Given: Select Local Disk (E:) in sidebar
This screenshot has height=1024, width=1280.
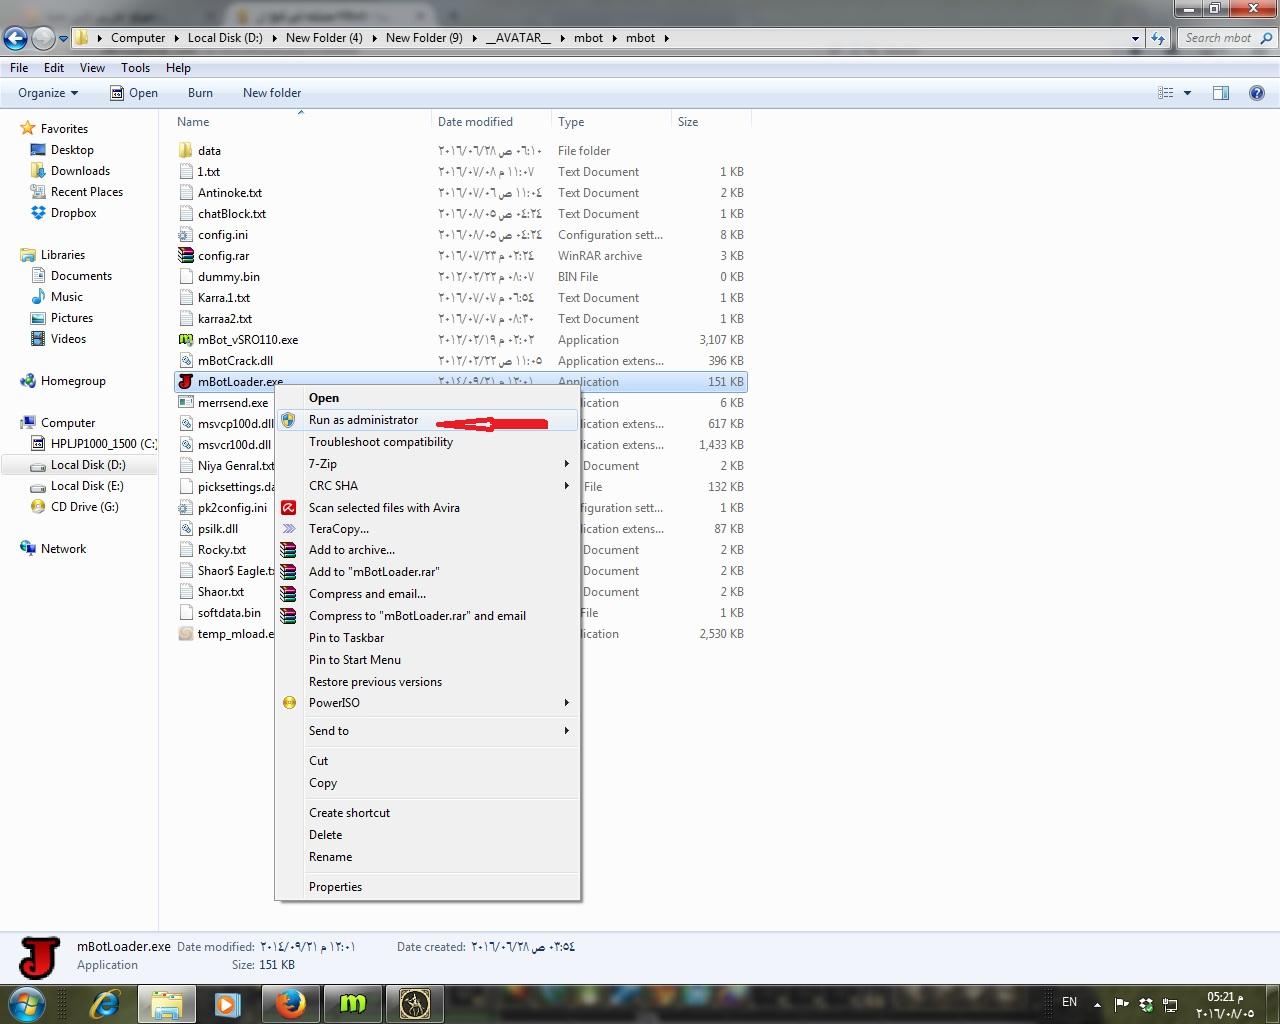Looking at the screenshot, I should (87, 486).
